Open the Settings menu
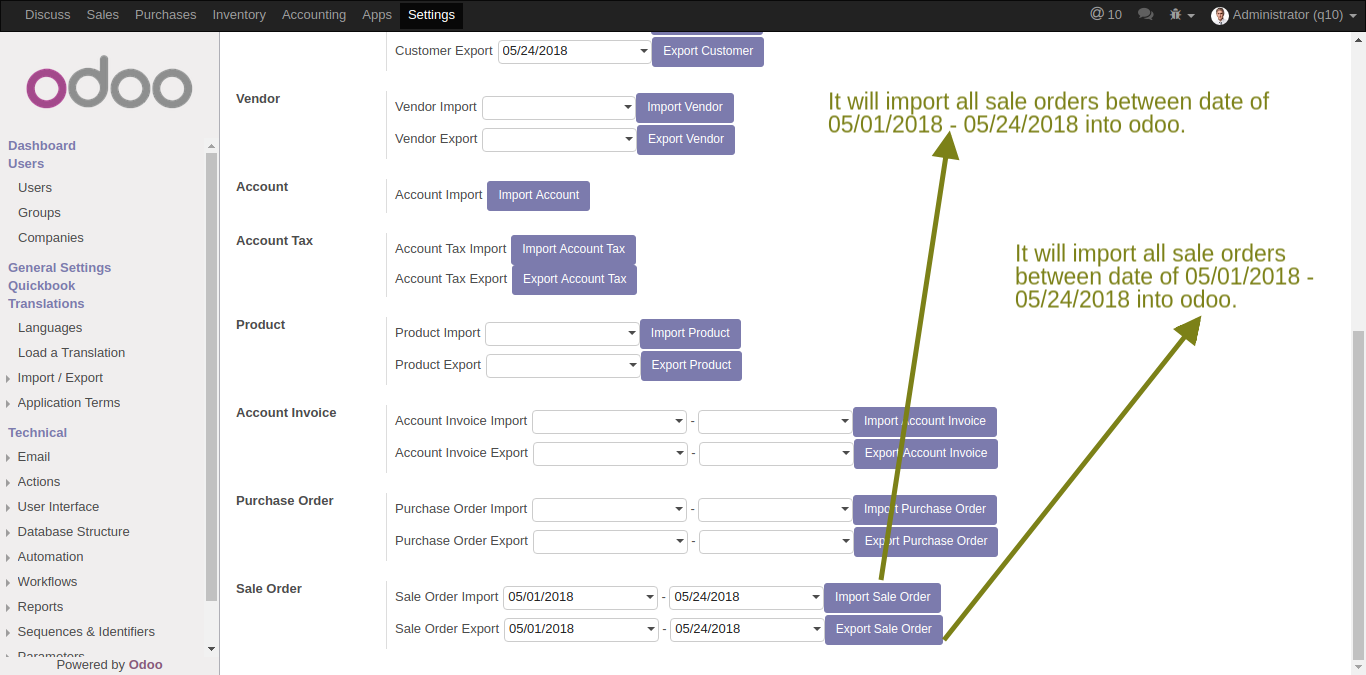 432,15
